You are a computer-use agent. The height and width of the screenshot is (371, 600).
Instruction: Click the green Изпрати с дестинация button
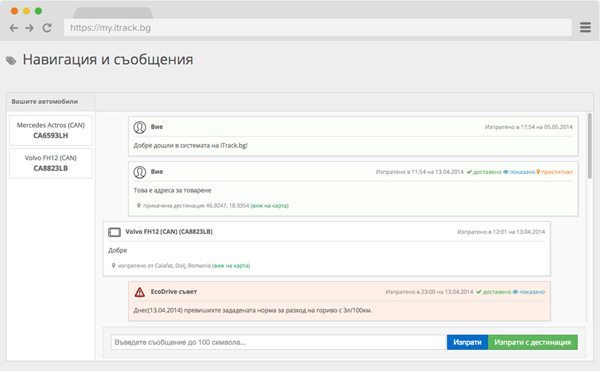[533, 342]
